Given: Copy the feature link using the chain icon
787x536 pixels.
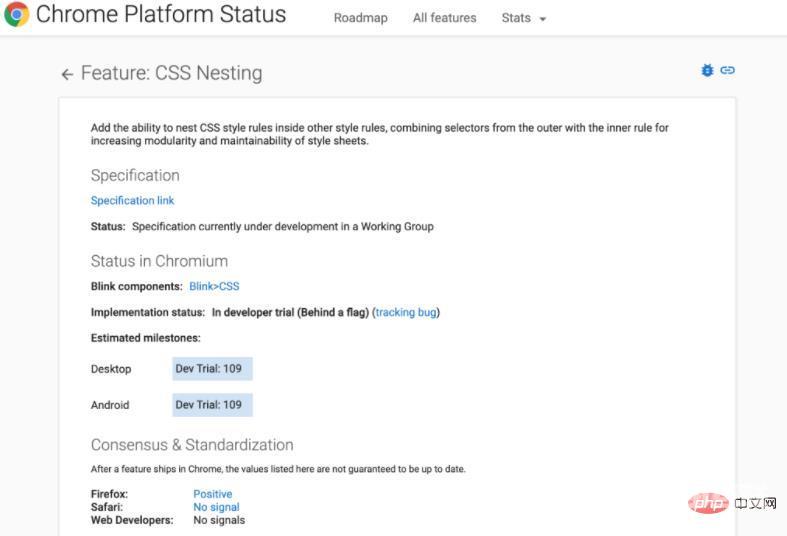Looking at the screenshot, I should click(728, 70).
